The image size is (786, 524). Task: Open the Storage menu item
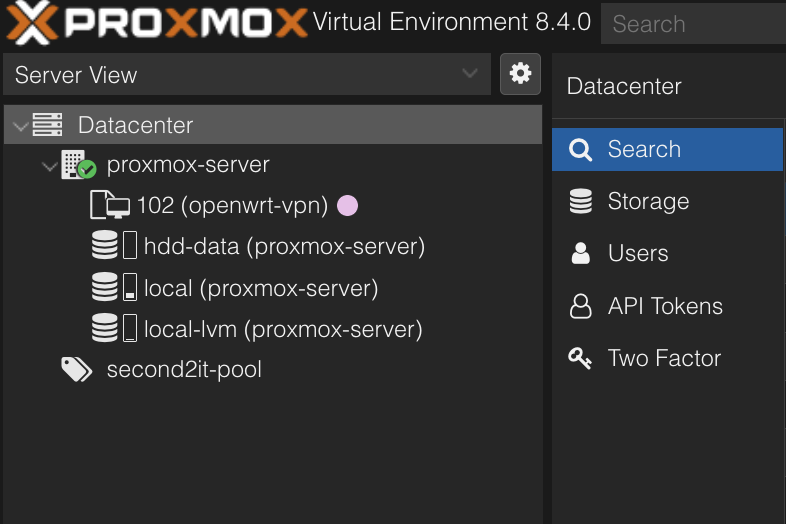pyautogui.click(x=648, y=202)
